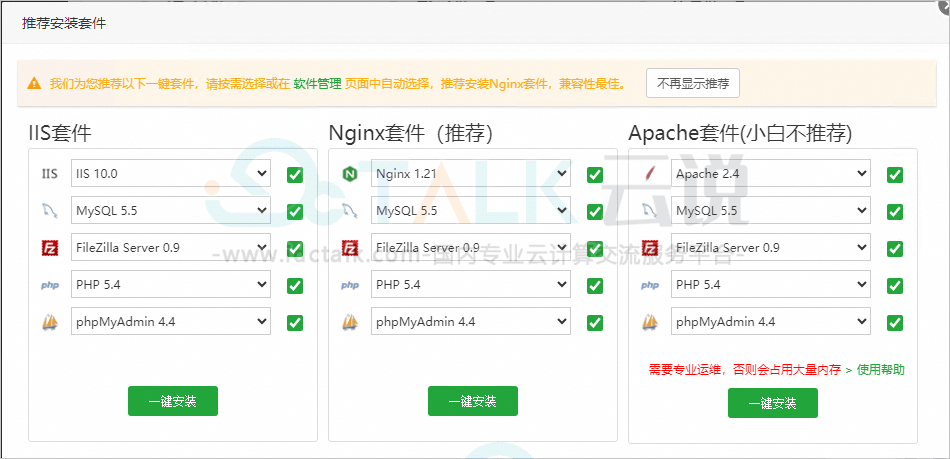Click the MySQL dolphin icon in IIS suite
Viewport: 950px width, 459px height.
pos(50,211)
